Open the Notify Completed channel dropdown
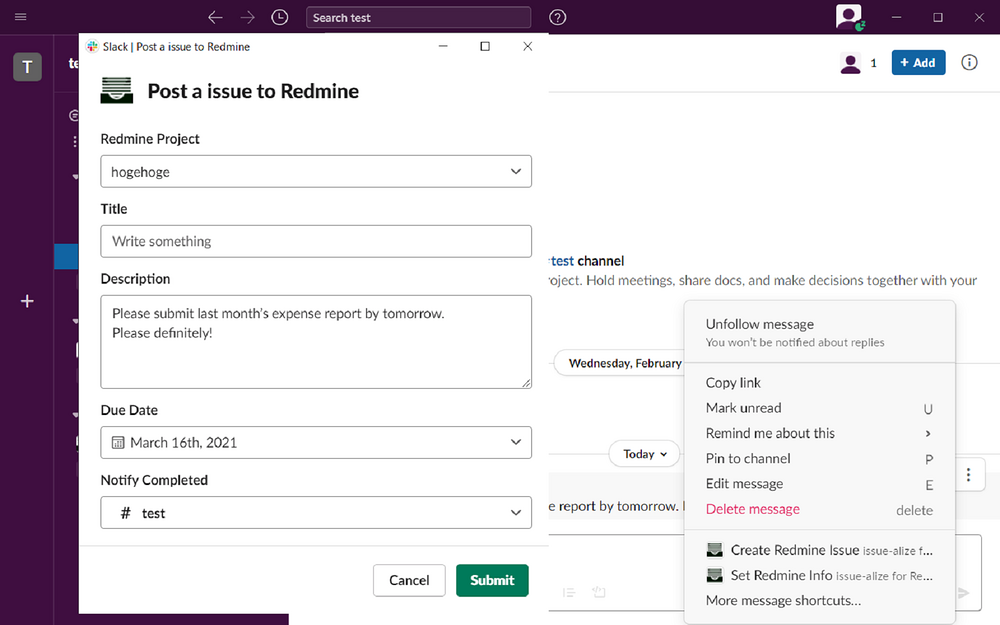Screen dimensions: 1000x625 [x=316, y=513]
